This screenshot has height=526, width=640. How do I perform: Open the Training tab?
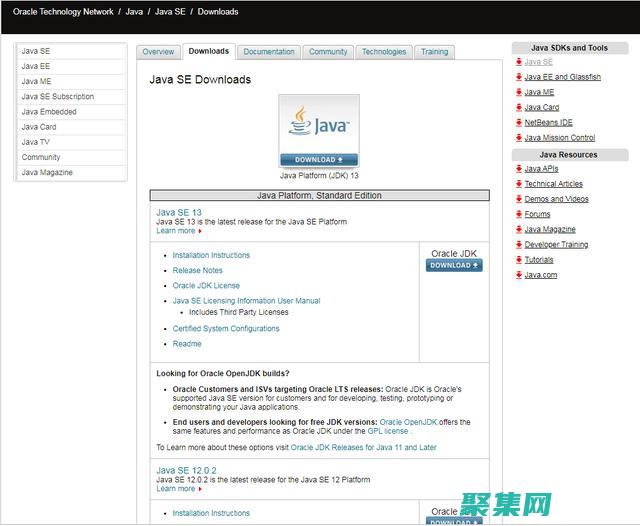[x=435, y=52]
